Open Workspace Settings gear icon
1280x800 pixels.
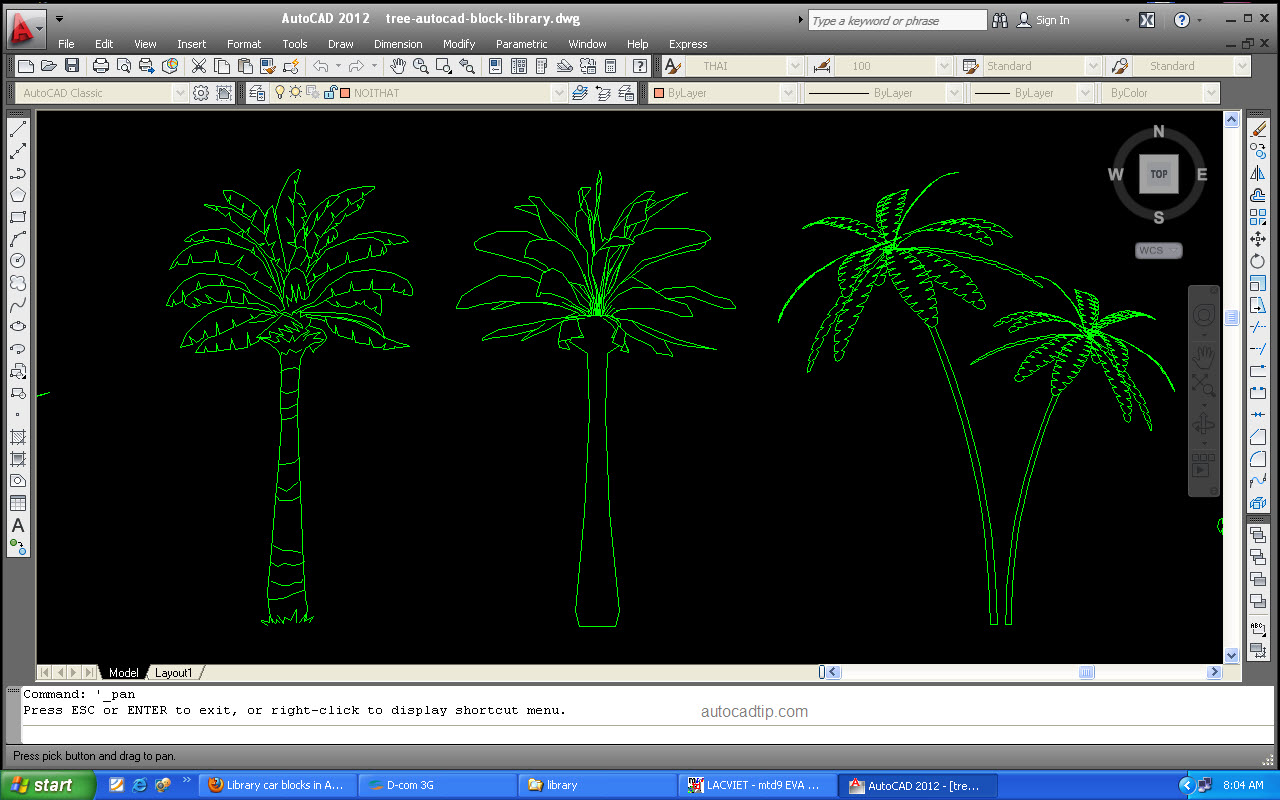(x=201, y=93)
